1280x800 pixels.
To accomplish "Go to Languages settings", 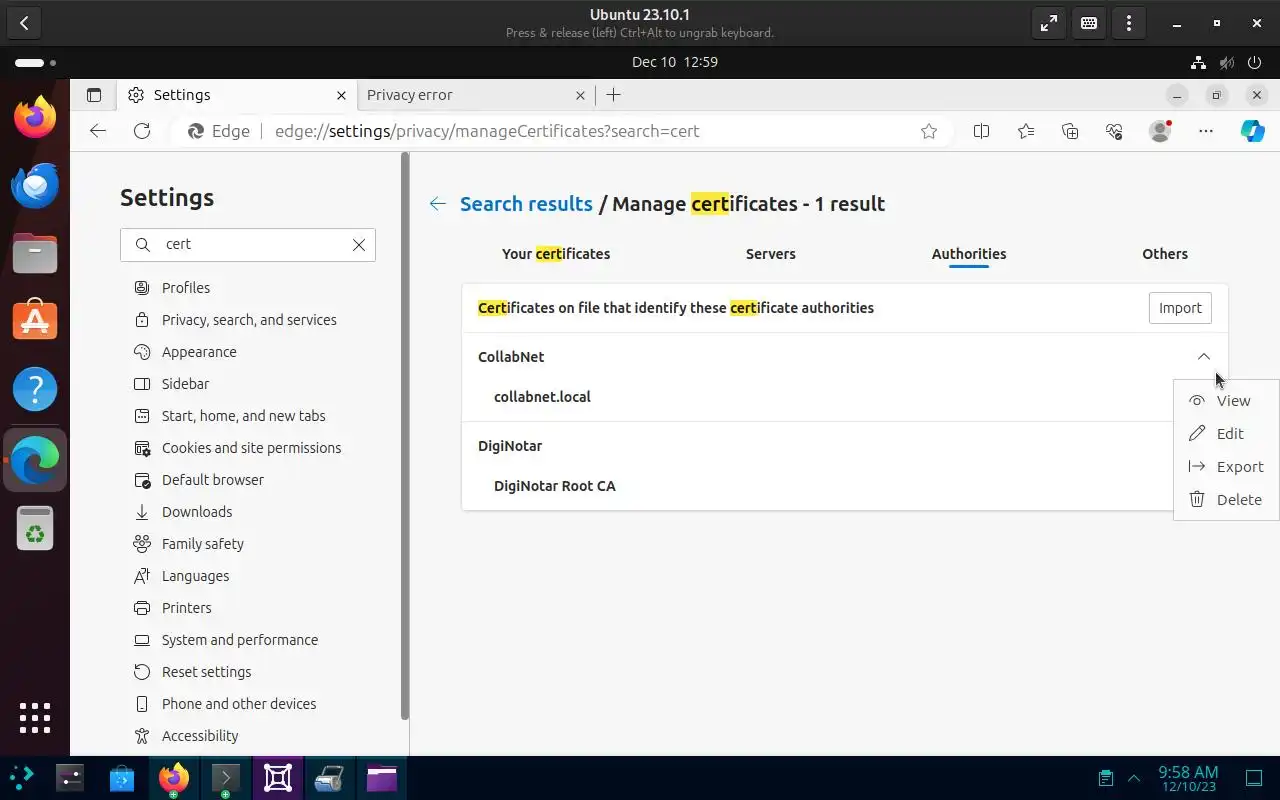I will [195, 576].
